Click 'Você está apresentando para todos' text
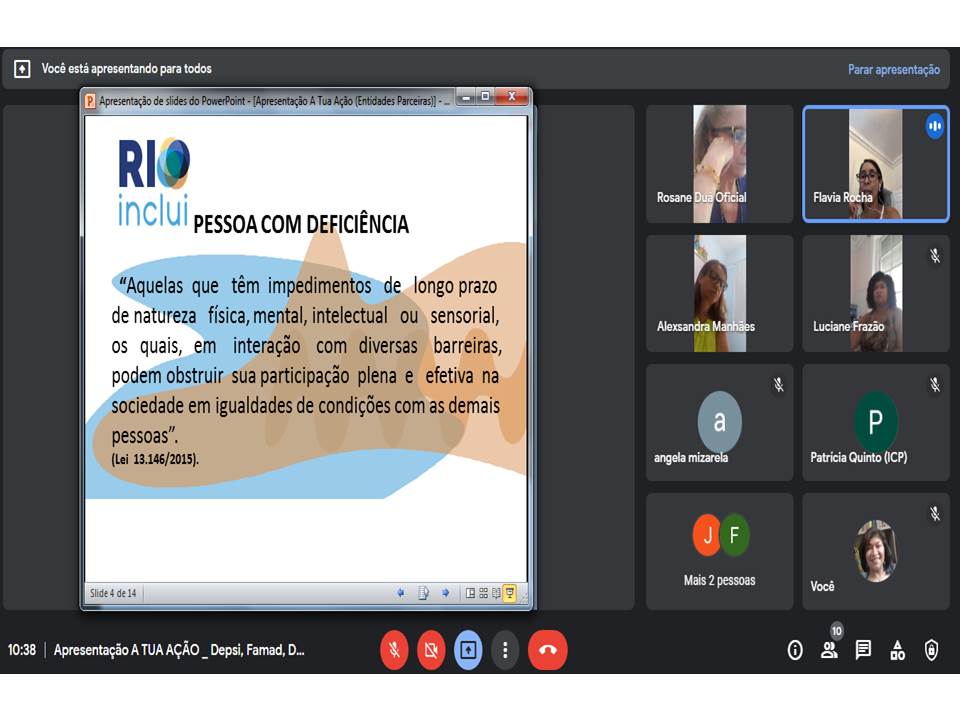Image resolution: width=960 pixels, height=720 pixels. click(127, 69)
